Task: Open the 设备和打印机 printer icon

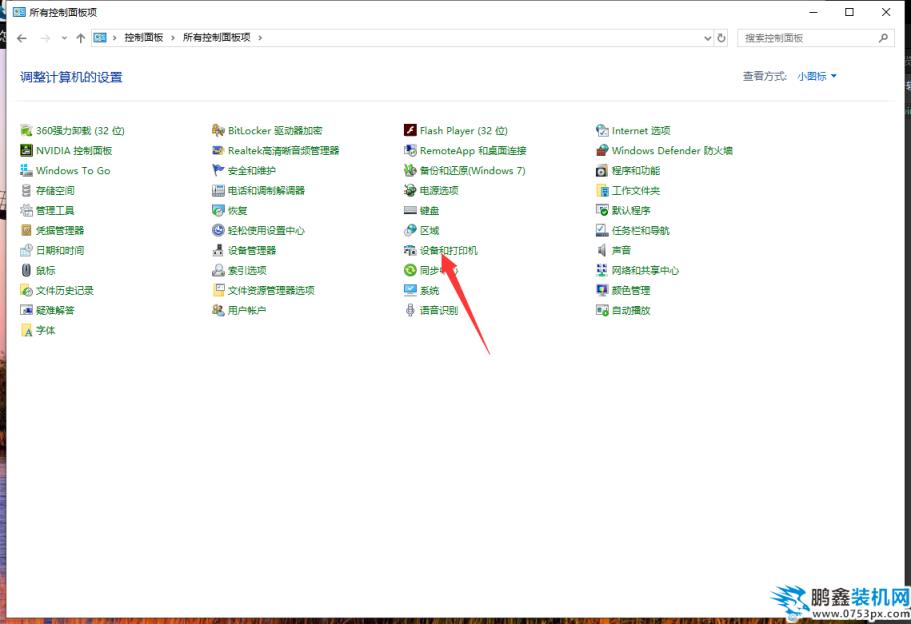Action: point(410,250)
